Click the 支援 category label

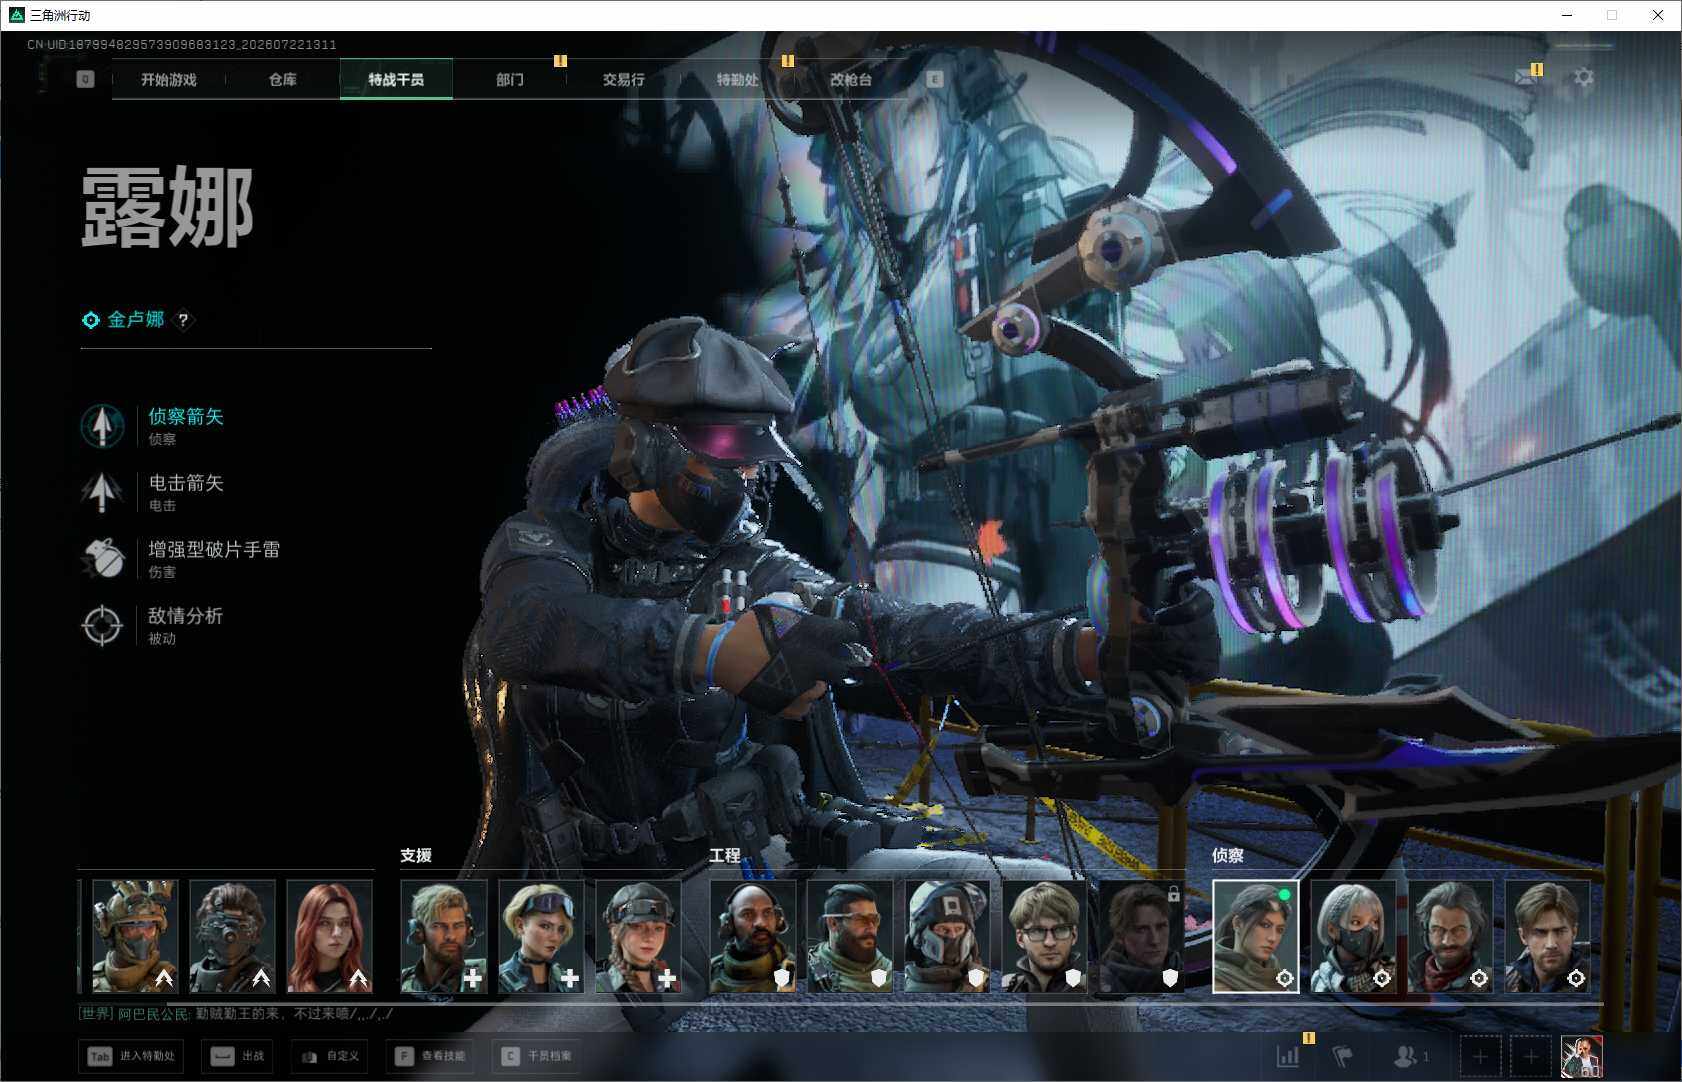[416, 856]
